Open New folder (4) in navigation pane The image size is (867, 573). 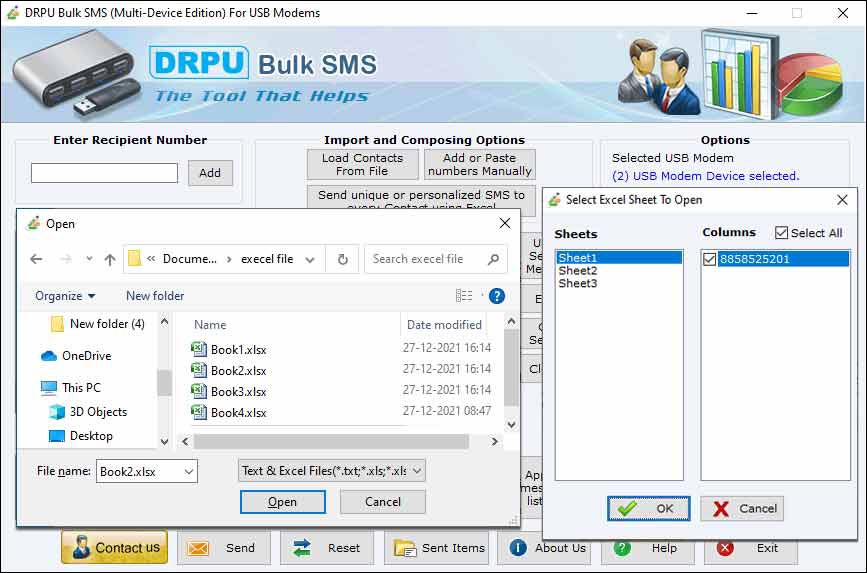click(98, 324)
